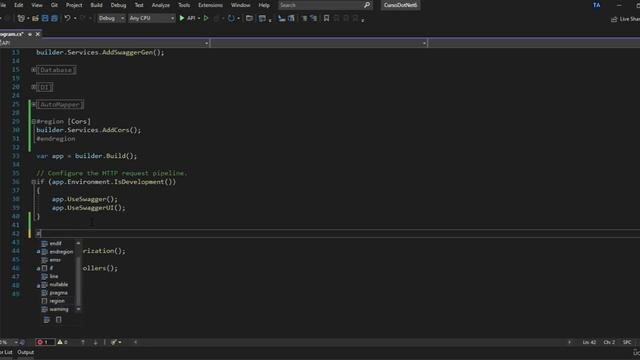The width and height of the screenshot is (640, 360).
Task: Switch to the Output tab
Action: (26, 352)
